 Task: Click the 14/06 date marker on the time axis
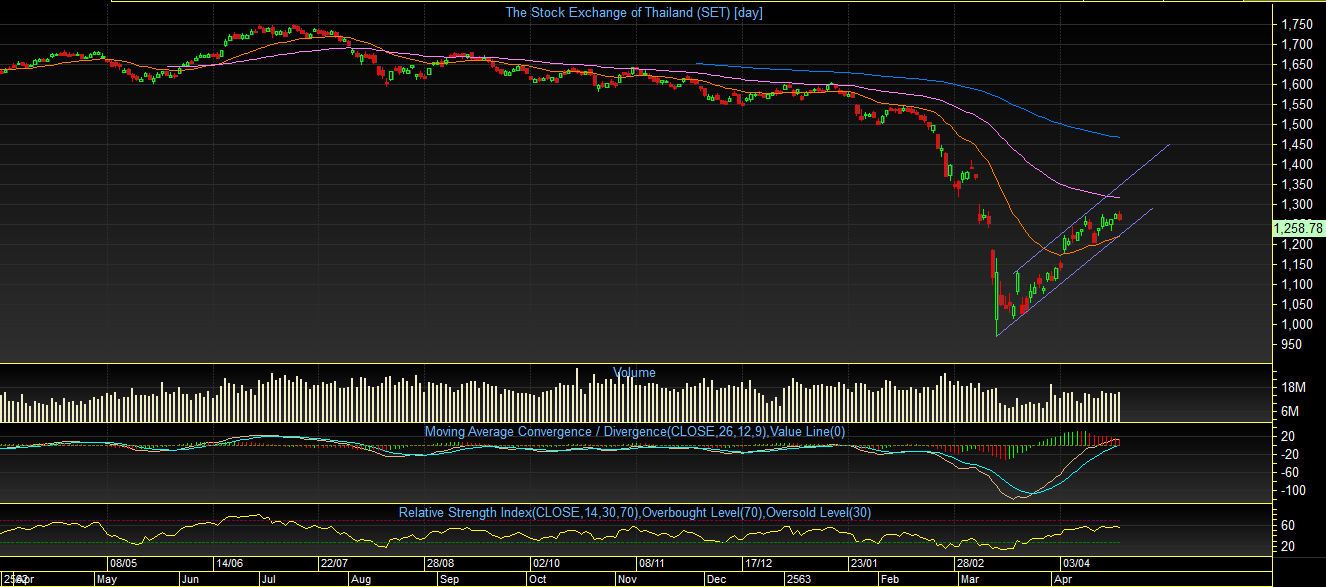[x=230, y=564]
